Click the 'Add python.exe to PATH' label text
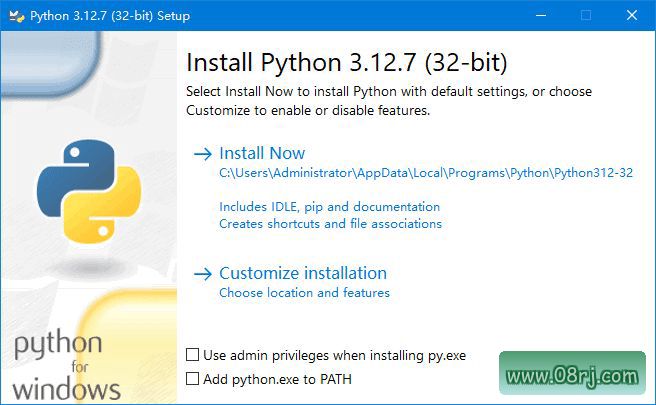 [x=277, y=379]
